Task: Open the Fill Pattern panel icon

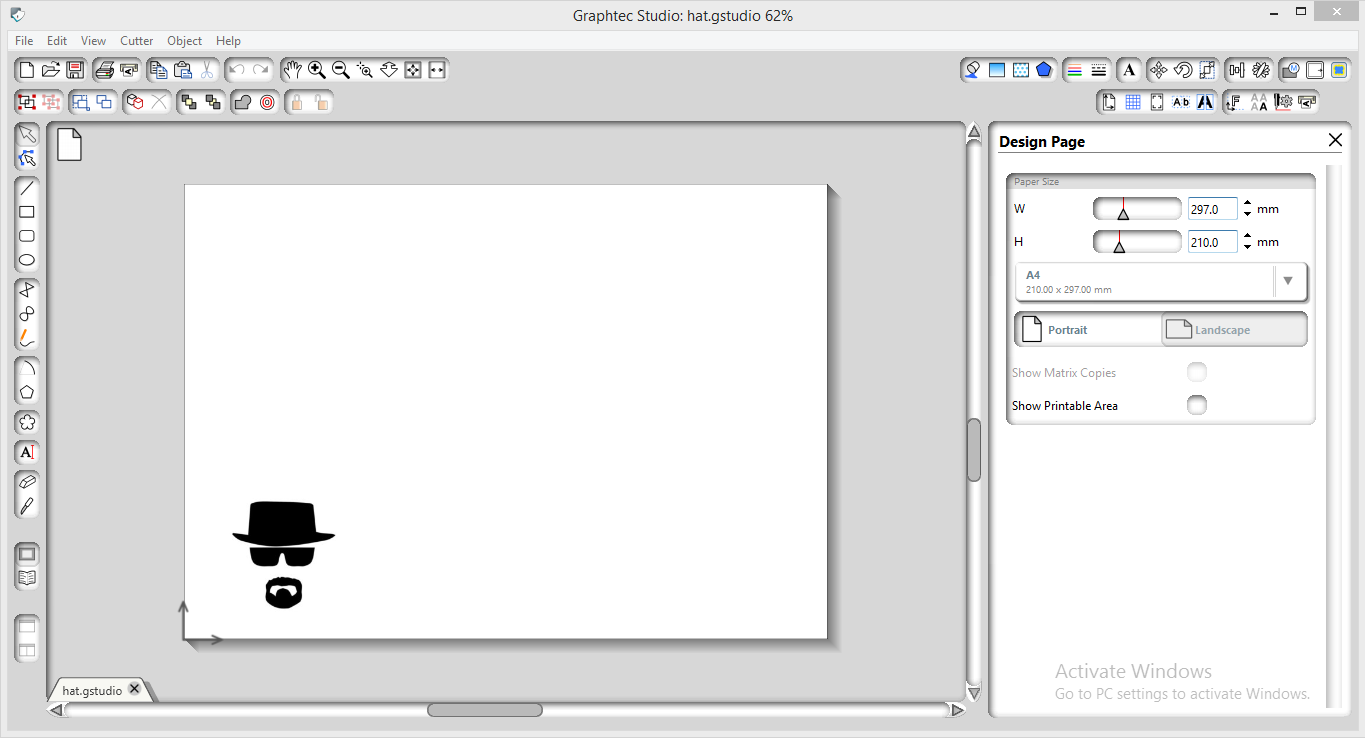Action: 1020,70
